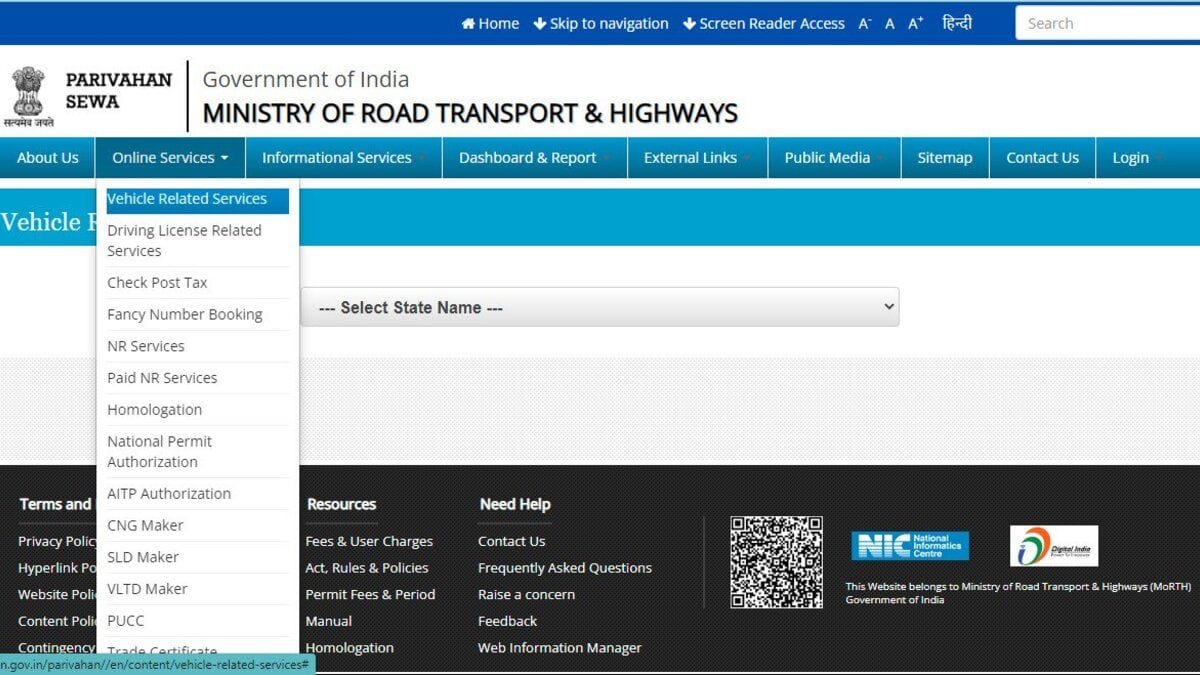Expand the Online Services menu

click(x=170, y=158)
